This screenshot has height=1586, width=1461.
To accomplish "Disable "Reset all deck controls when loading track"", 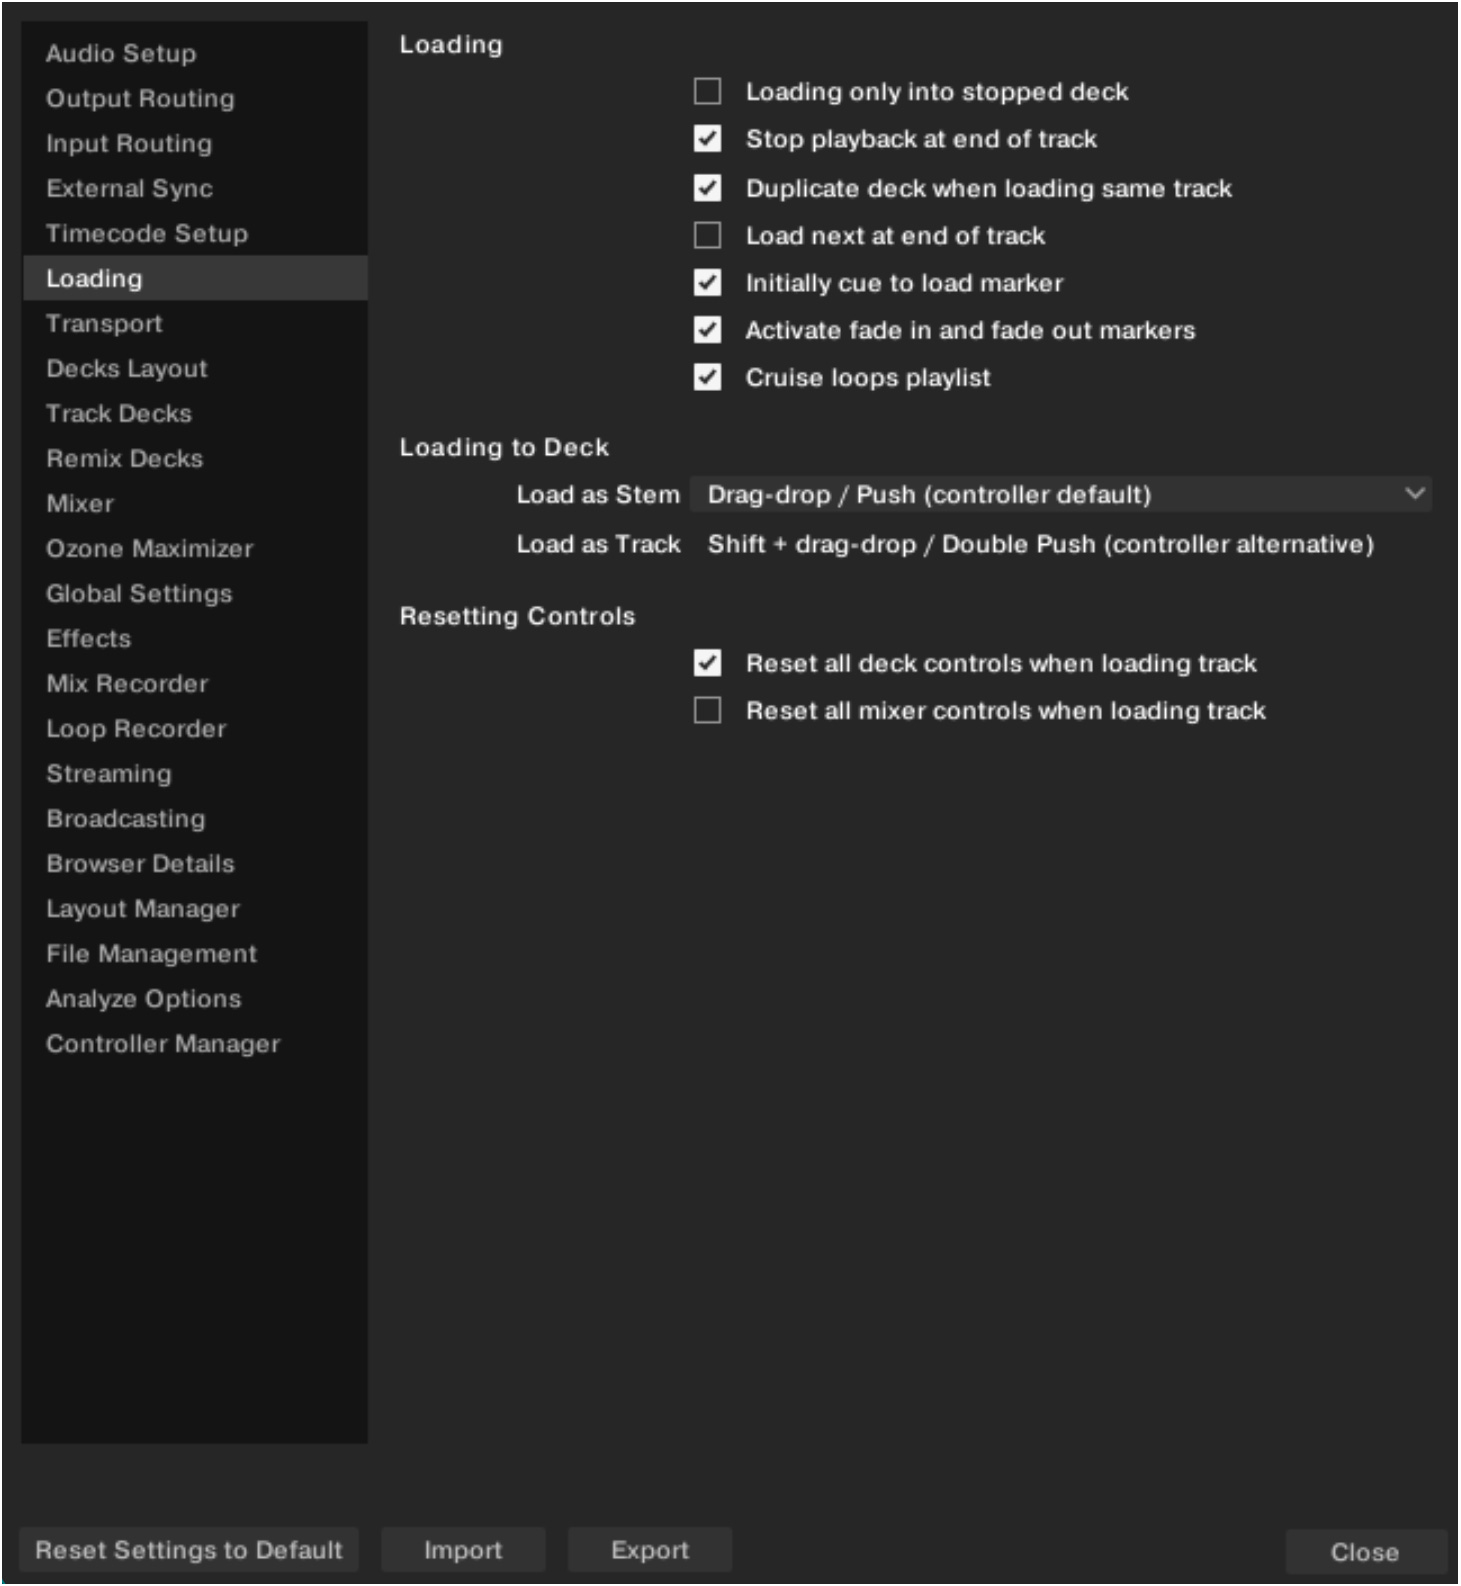I will point(710,662).
